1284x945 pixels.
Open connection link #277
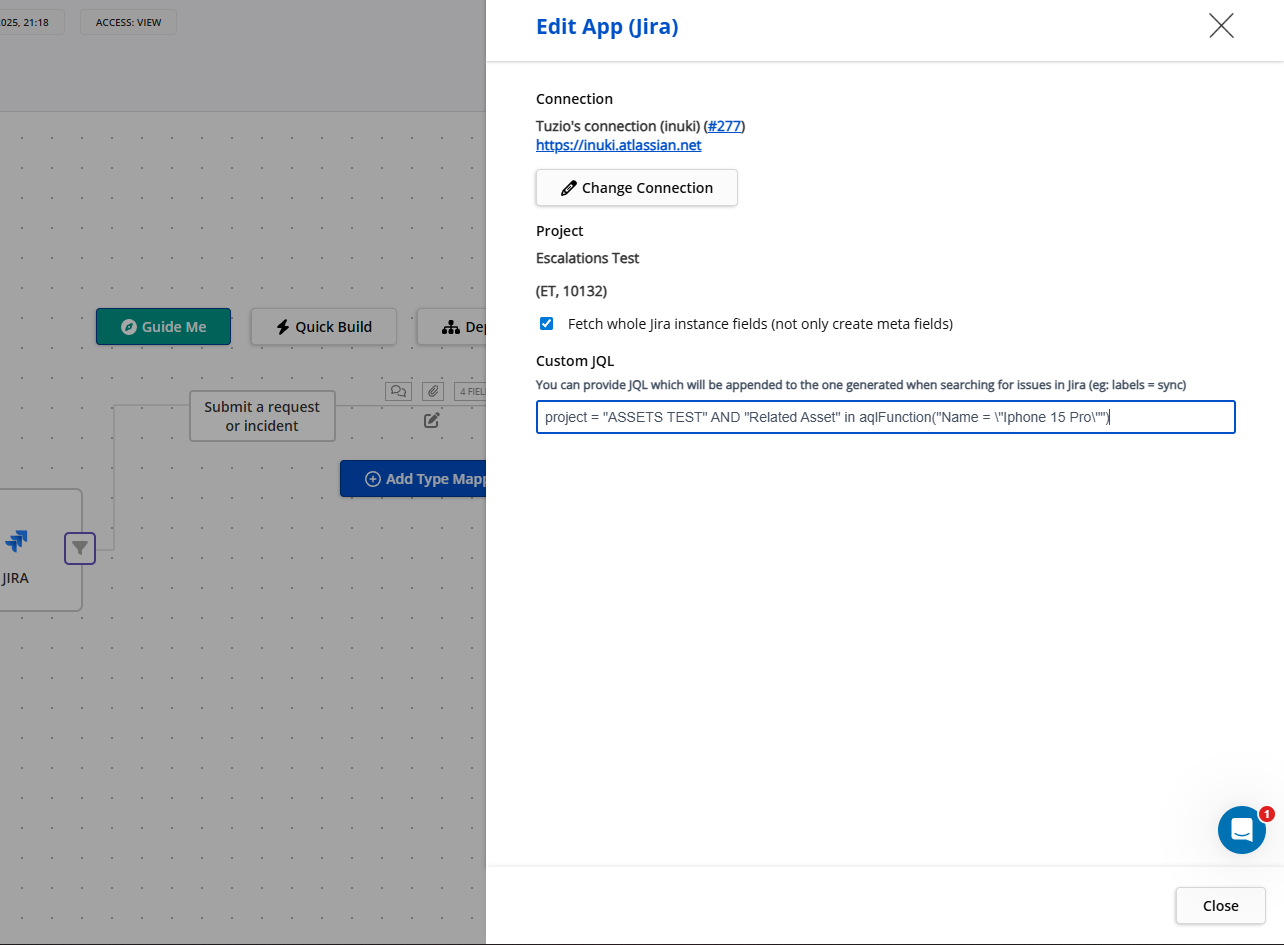pos(725,126)
